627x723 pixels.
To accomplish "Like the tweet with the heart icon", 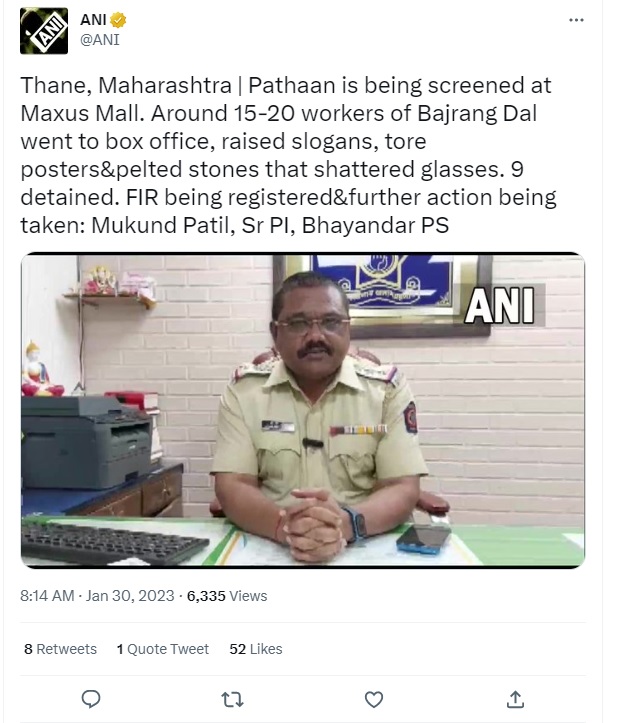I will 374,697.
